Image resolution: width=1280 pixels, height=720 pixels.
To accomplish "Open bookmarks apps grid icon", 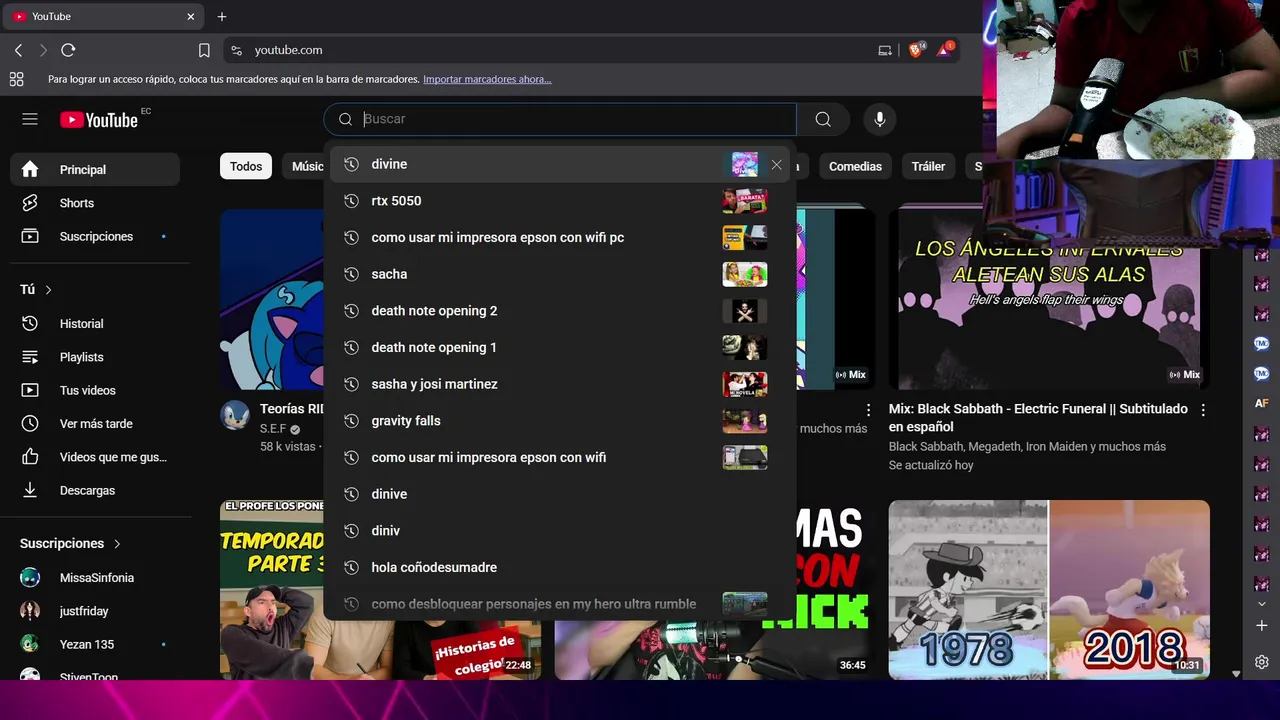I will [16, 79].
